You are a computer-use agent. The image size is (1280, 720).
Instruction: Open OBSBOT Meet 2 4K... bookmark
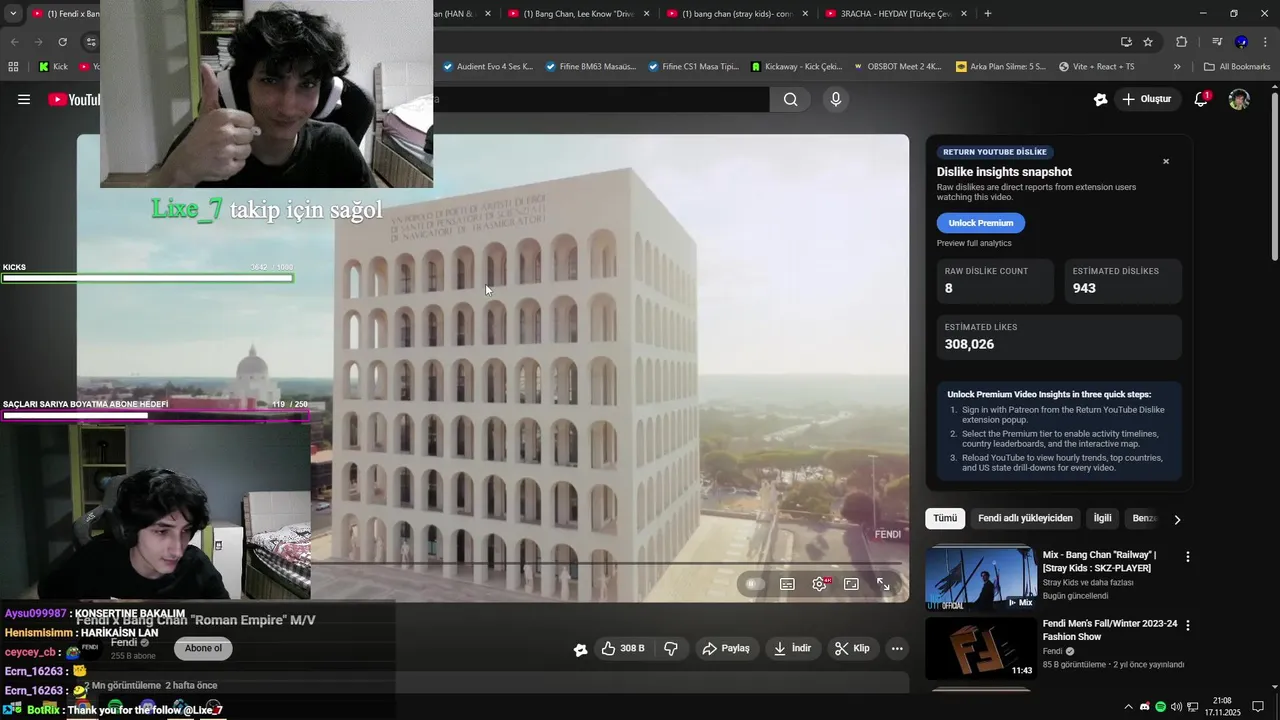tap(898, 67)
